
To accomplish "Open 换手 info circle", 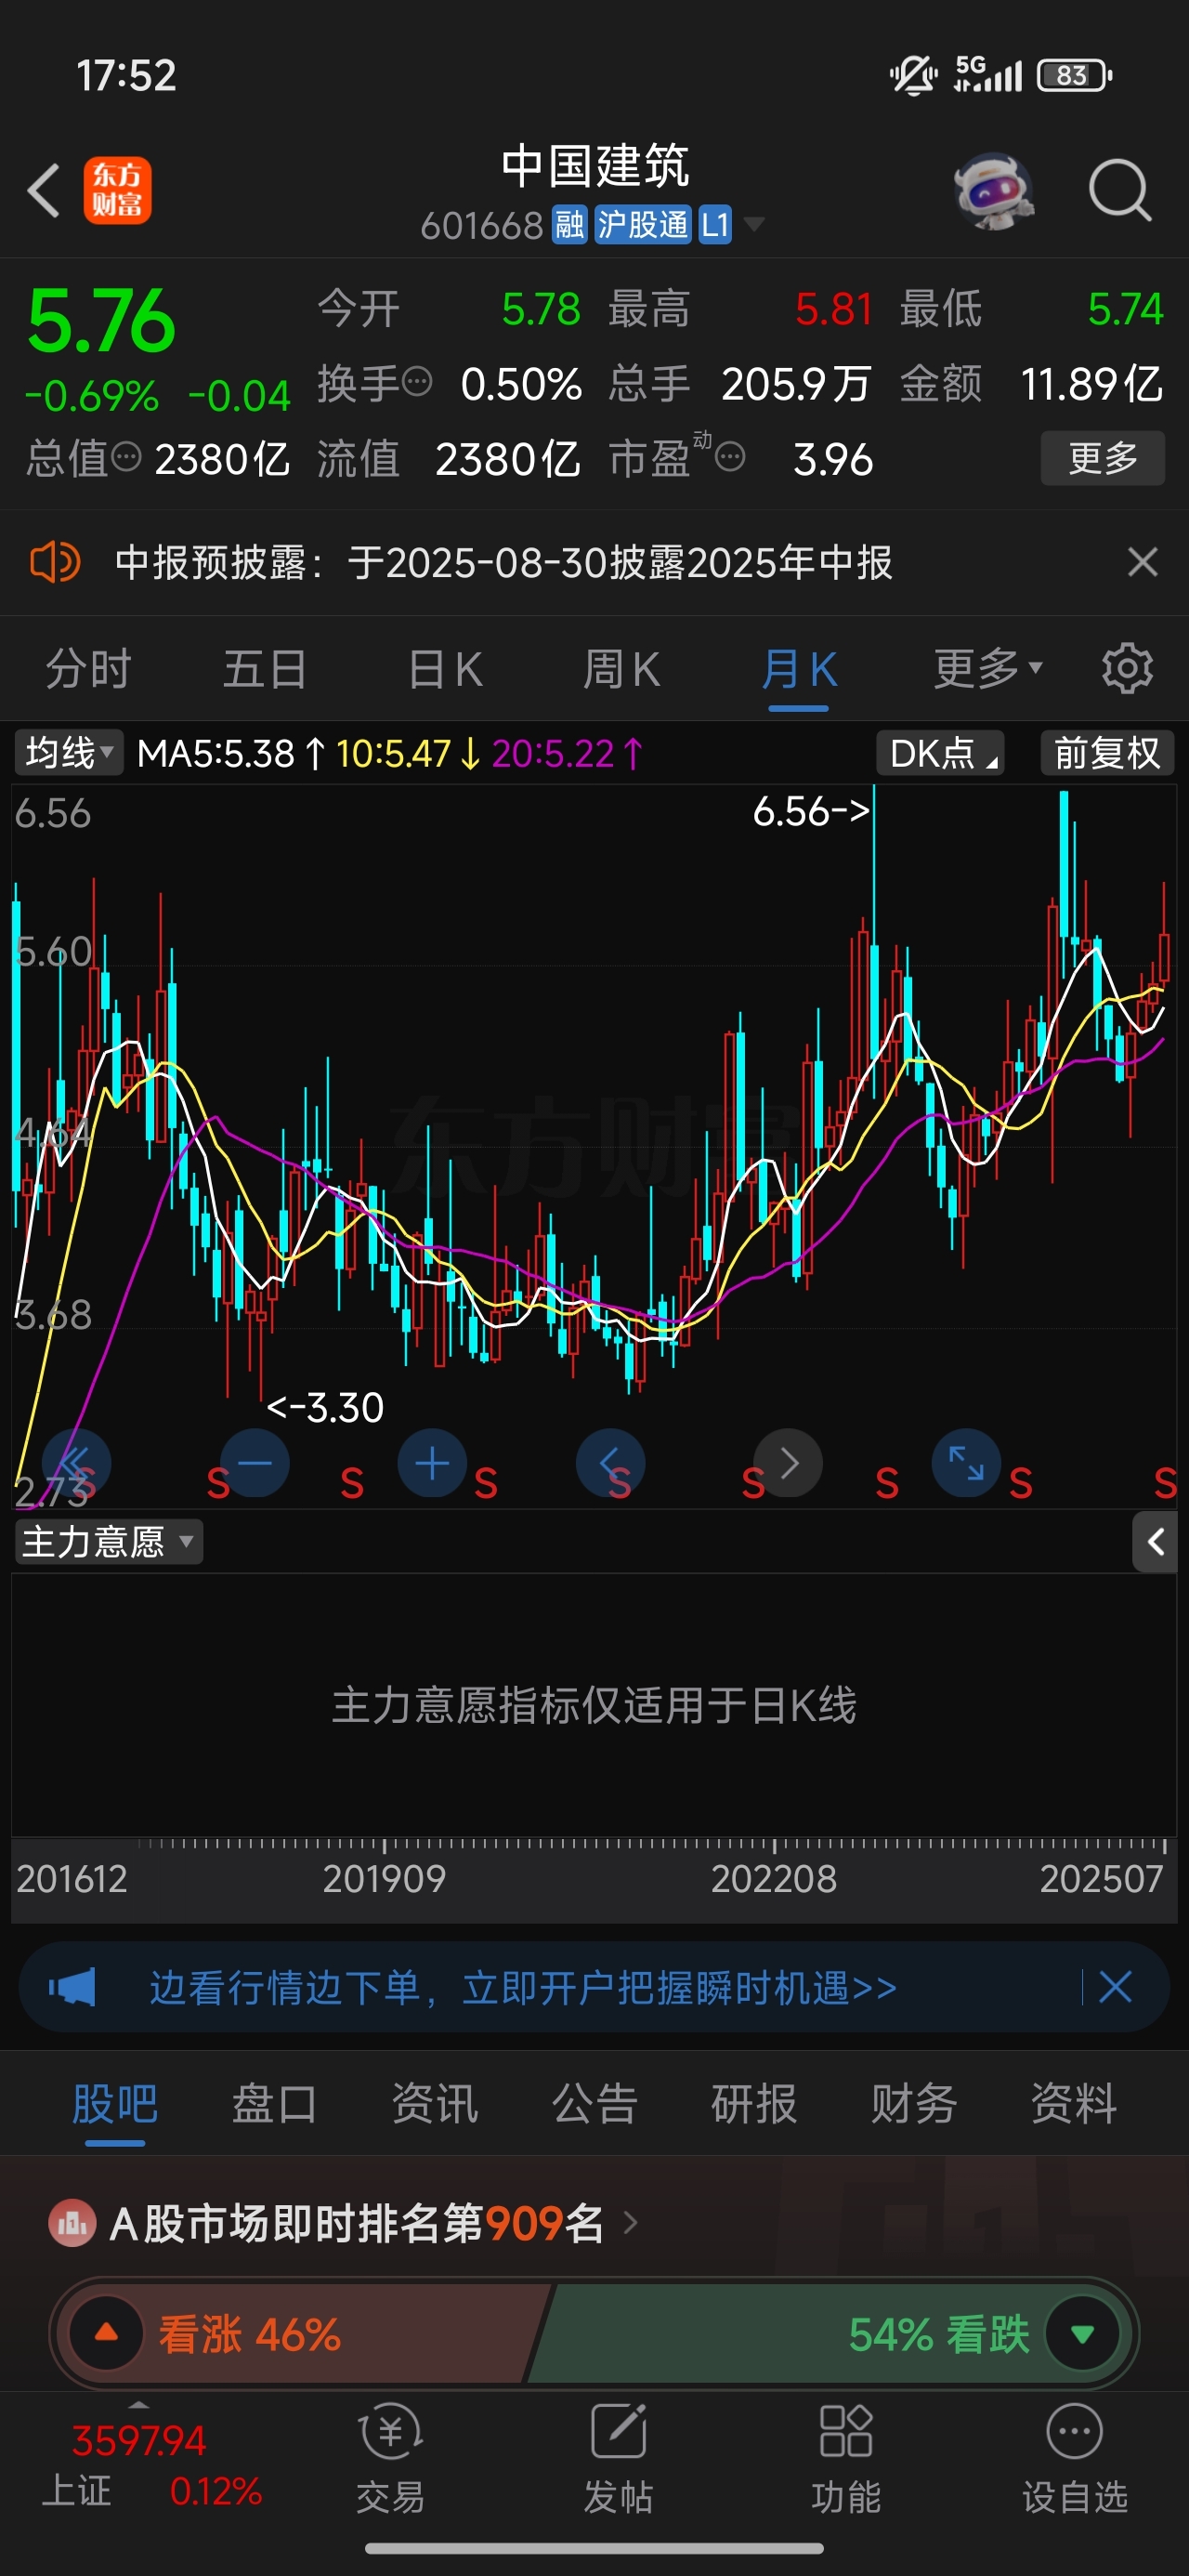I will point(417,381).
